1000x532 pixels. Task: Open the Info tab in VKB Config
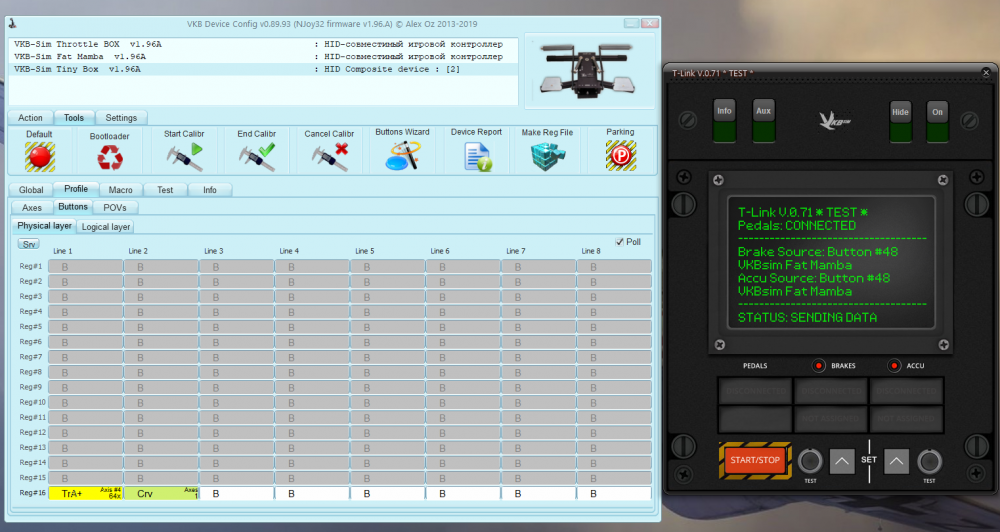210,190
